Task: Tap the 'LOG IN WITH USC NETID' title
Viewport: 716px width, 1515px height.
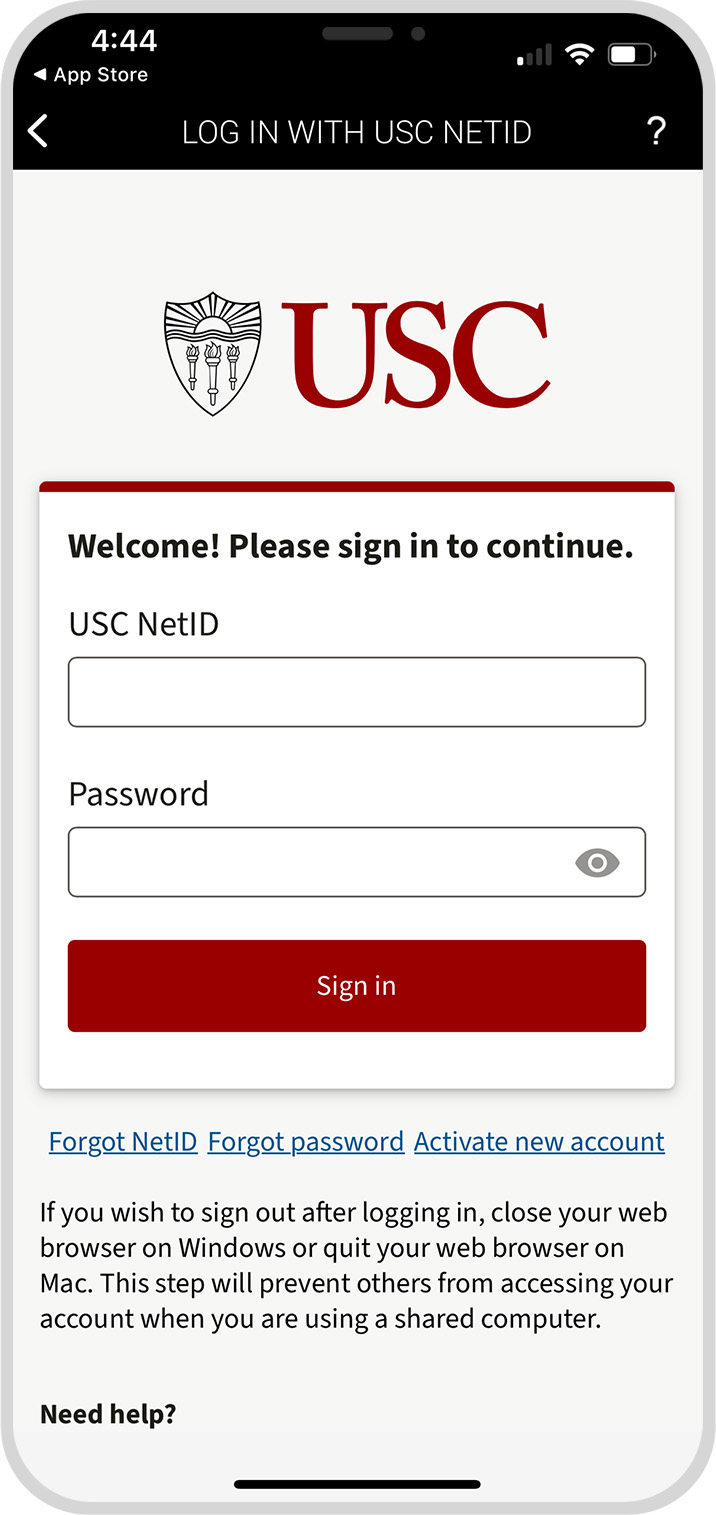Action: [356, 132]
